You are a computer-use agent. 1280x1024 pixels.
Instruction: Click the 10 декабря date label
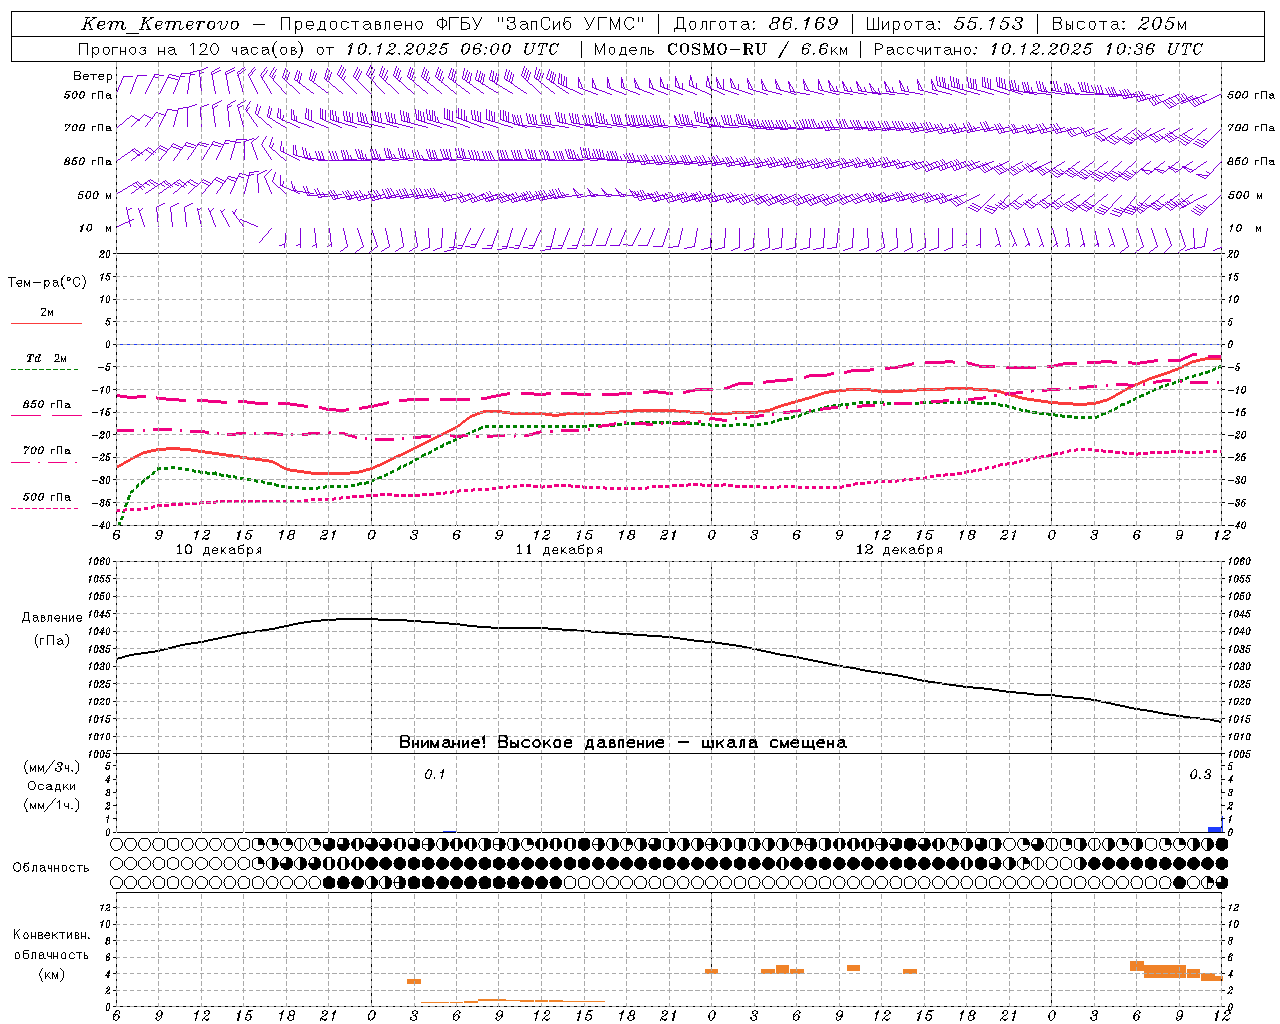coord(219,550)
